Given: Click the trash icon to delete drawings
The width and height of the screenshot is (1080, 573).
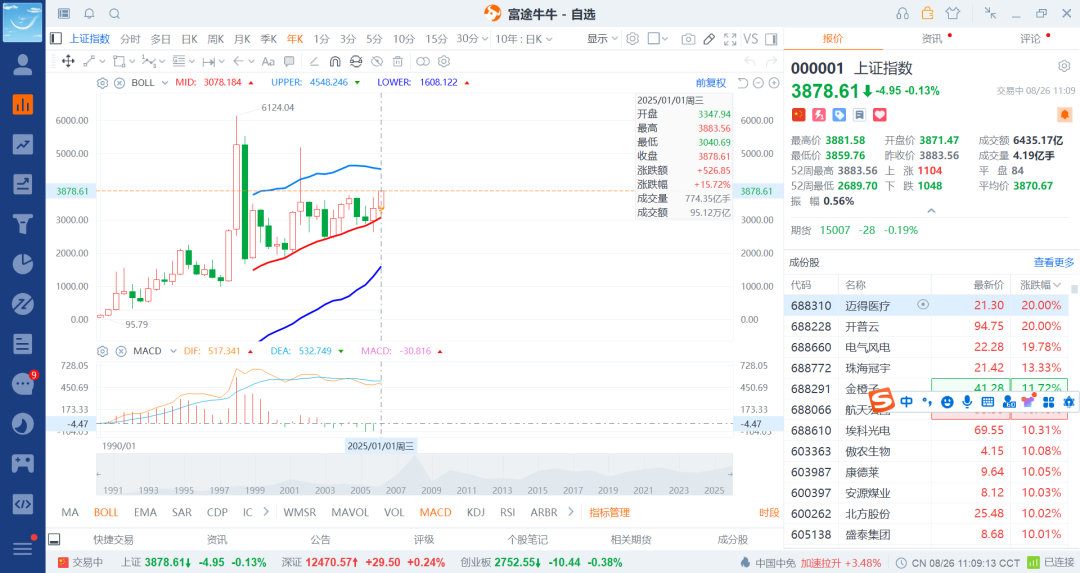Looking at the screenshot, I should click(397, 61).
